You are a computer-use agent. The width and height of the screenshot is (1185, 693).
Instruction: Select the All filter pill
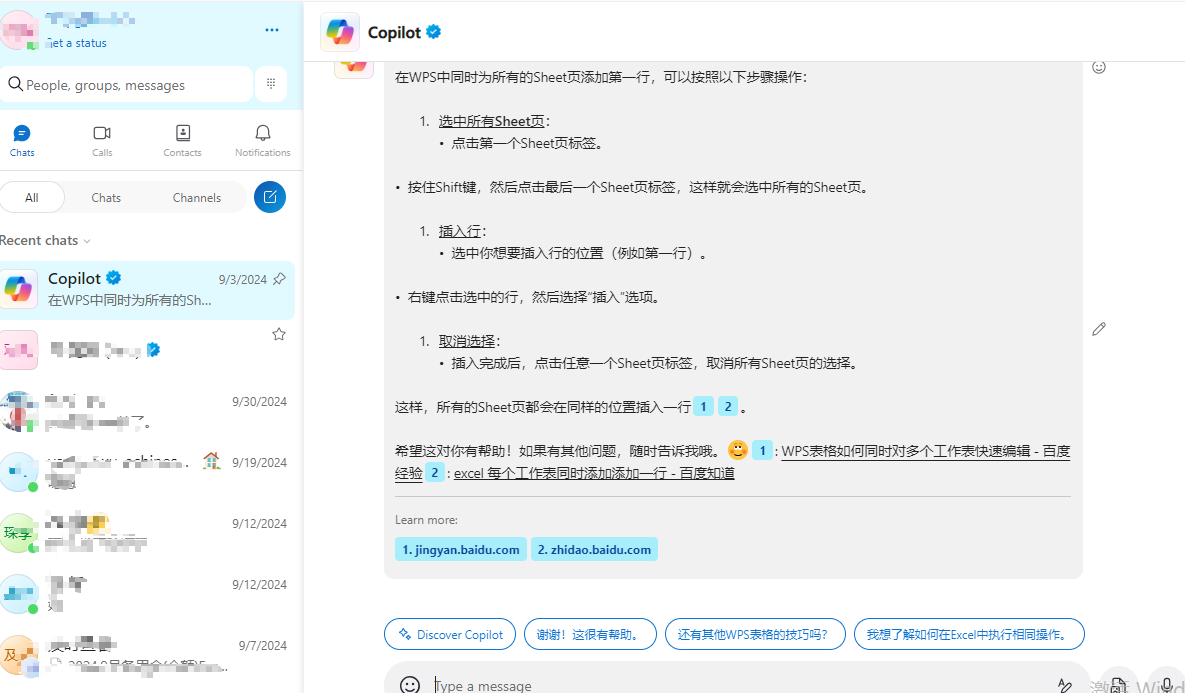pos(32,197)
